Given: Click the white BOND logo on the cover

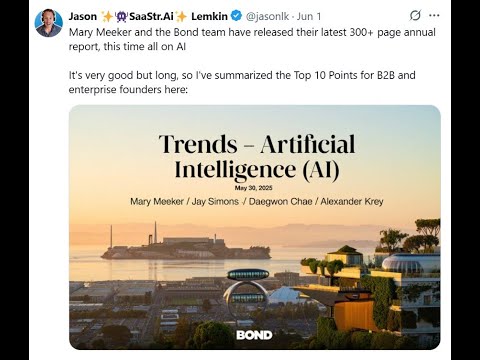Looking at the screenshot, I should tap(254, 335).
